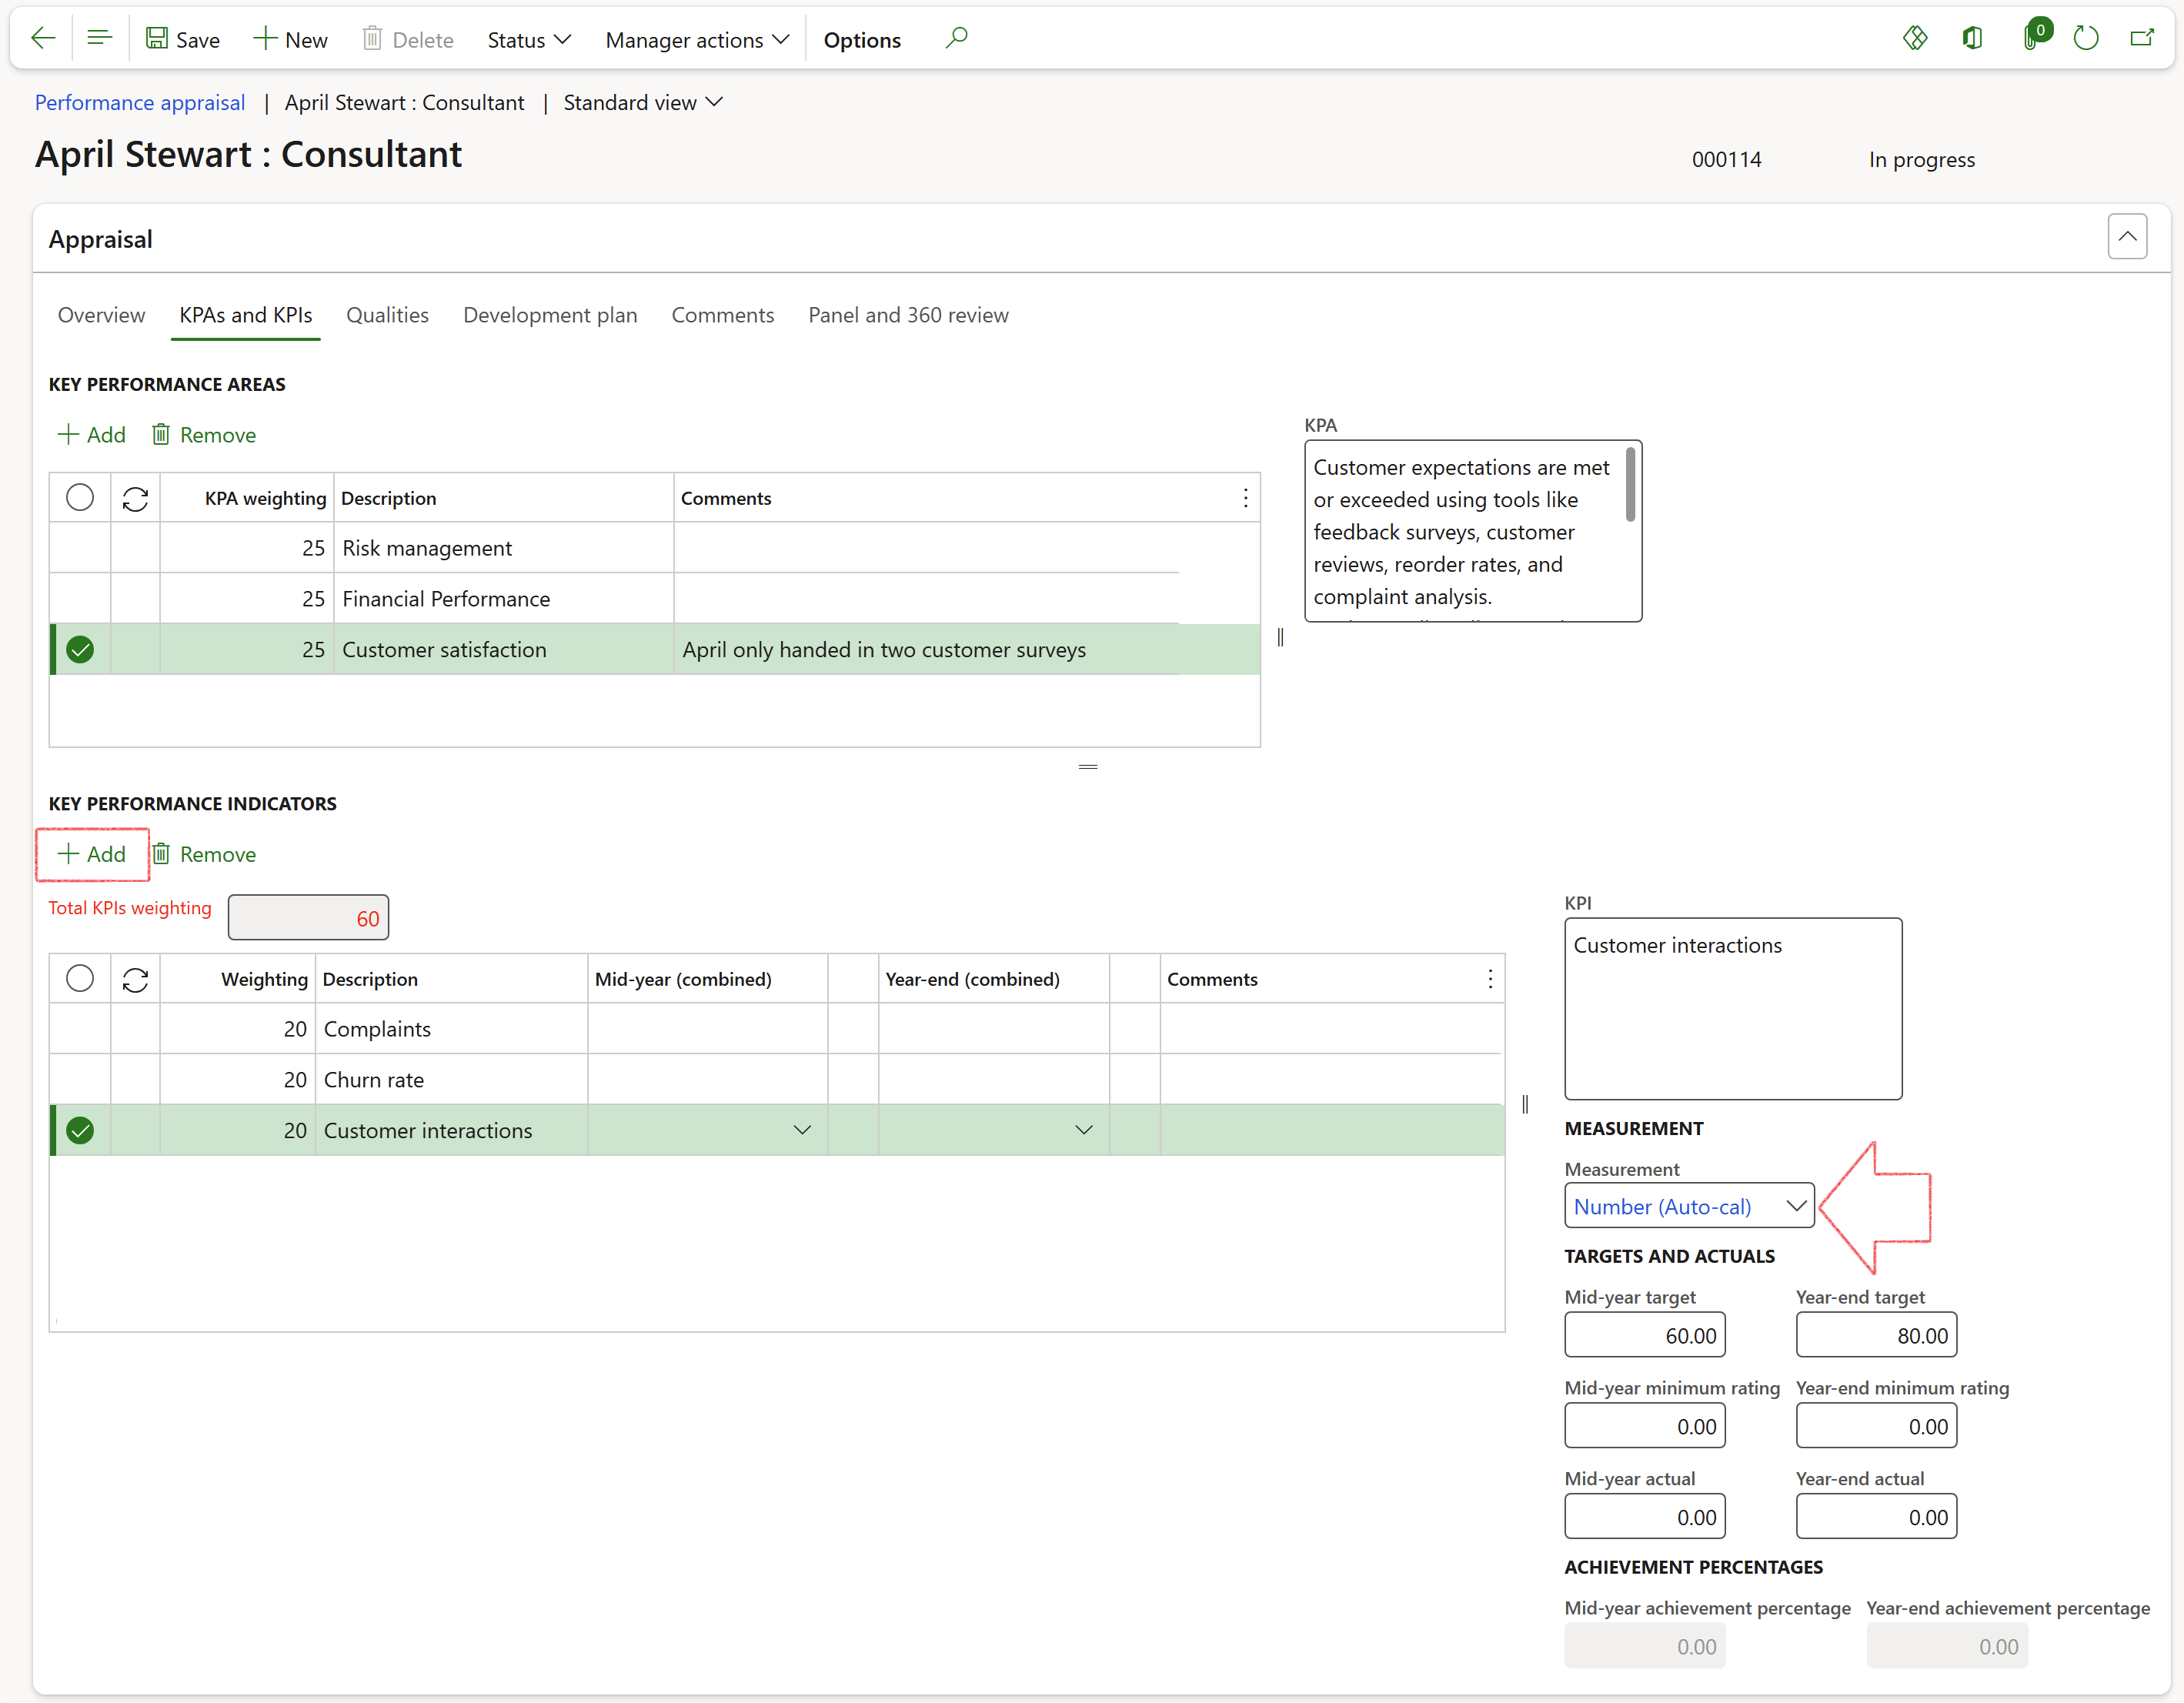Collapse the Appraisal section
This screenshot has width=2184, height=1703.
(x=2127, y=238)
